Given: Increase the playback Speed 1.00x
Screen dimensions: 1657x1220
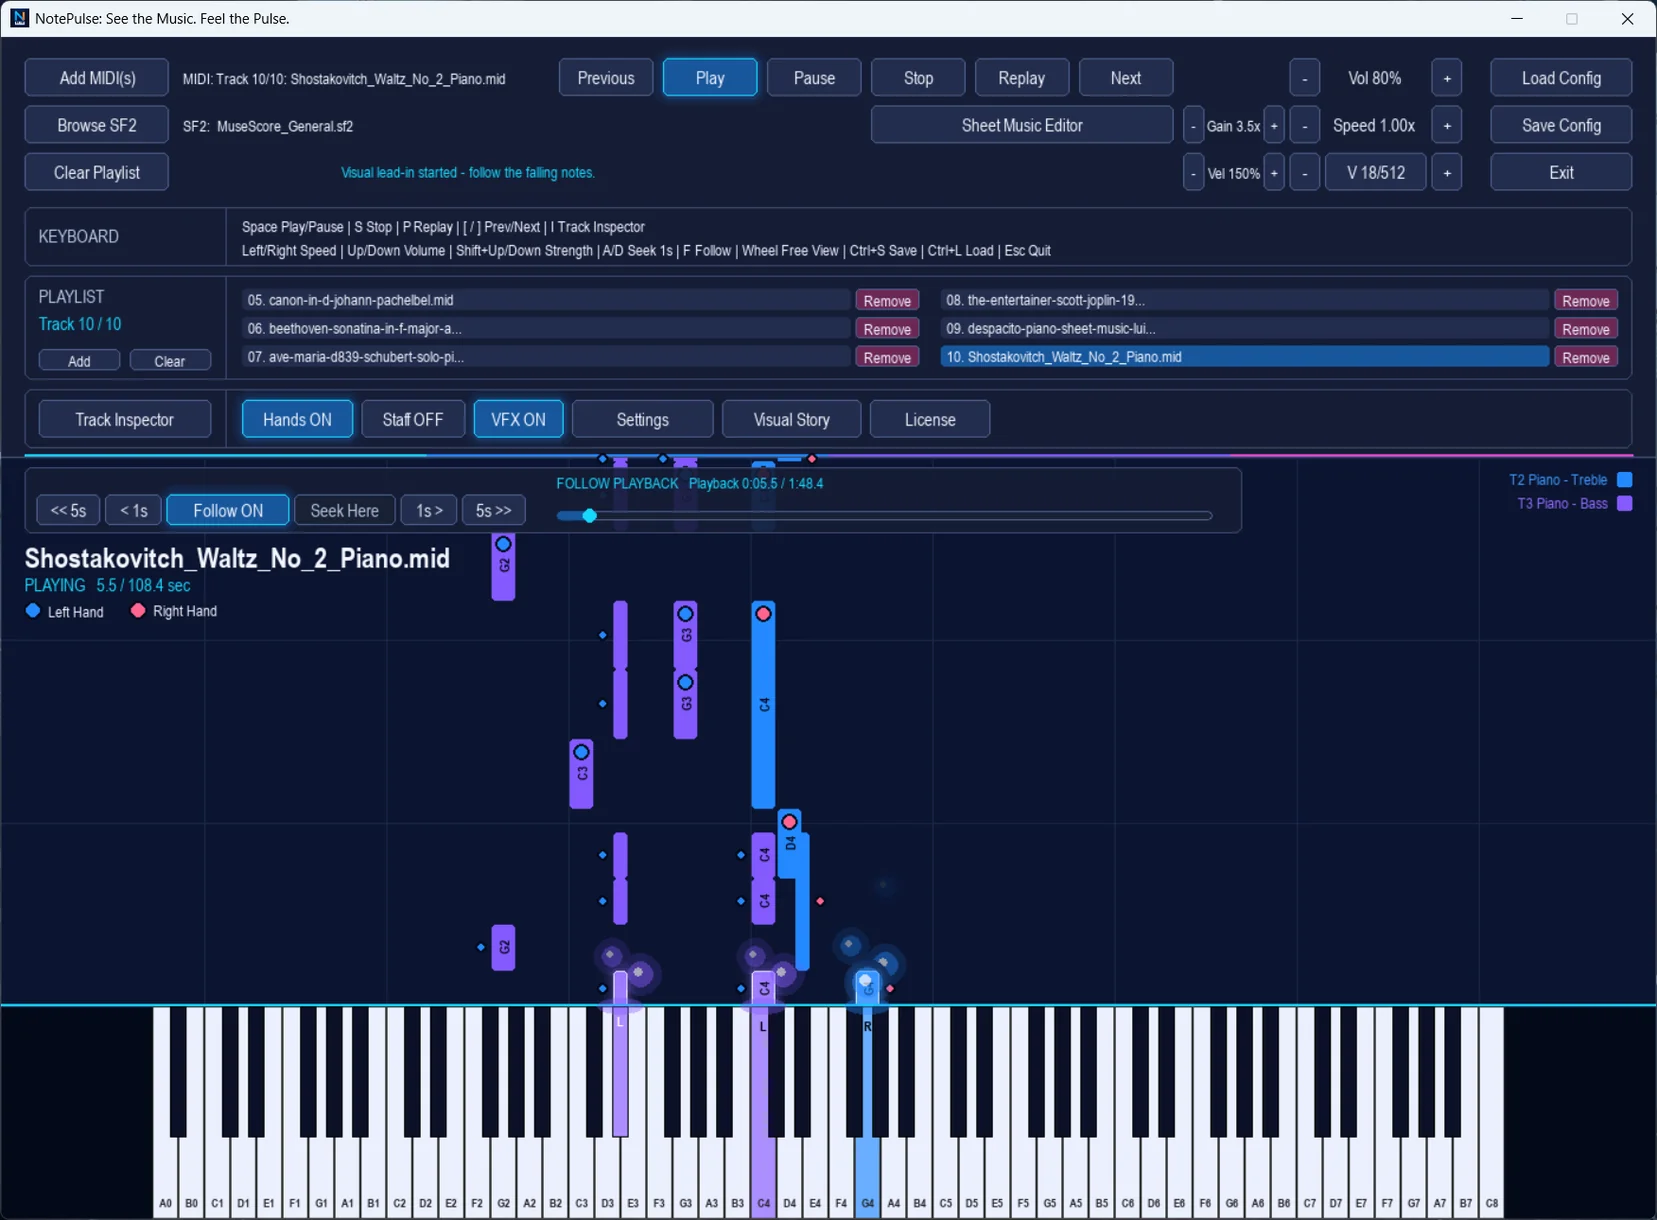Looking at the screenshot, I should pos(1447,126).
